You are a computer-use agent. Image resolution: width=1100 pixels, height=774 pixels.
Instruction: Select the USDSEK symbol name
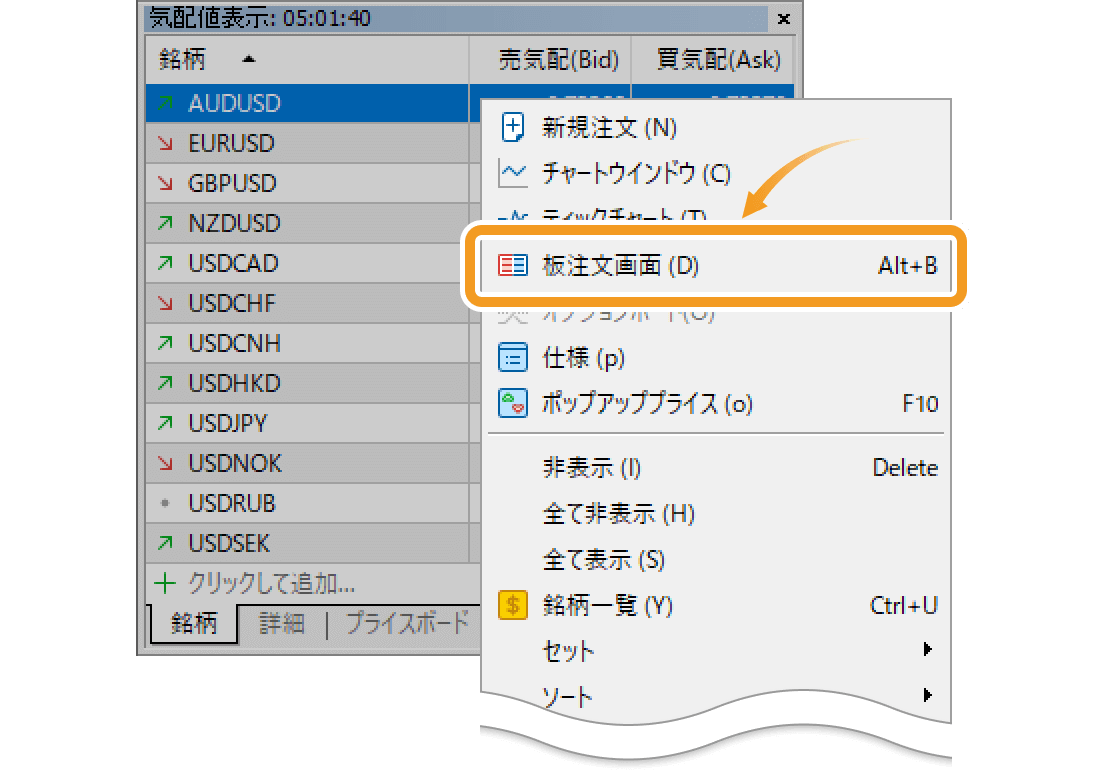click(x=229, y=543)
